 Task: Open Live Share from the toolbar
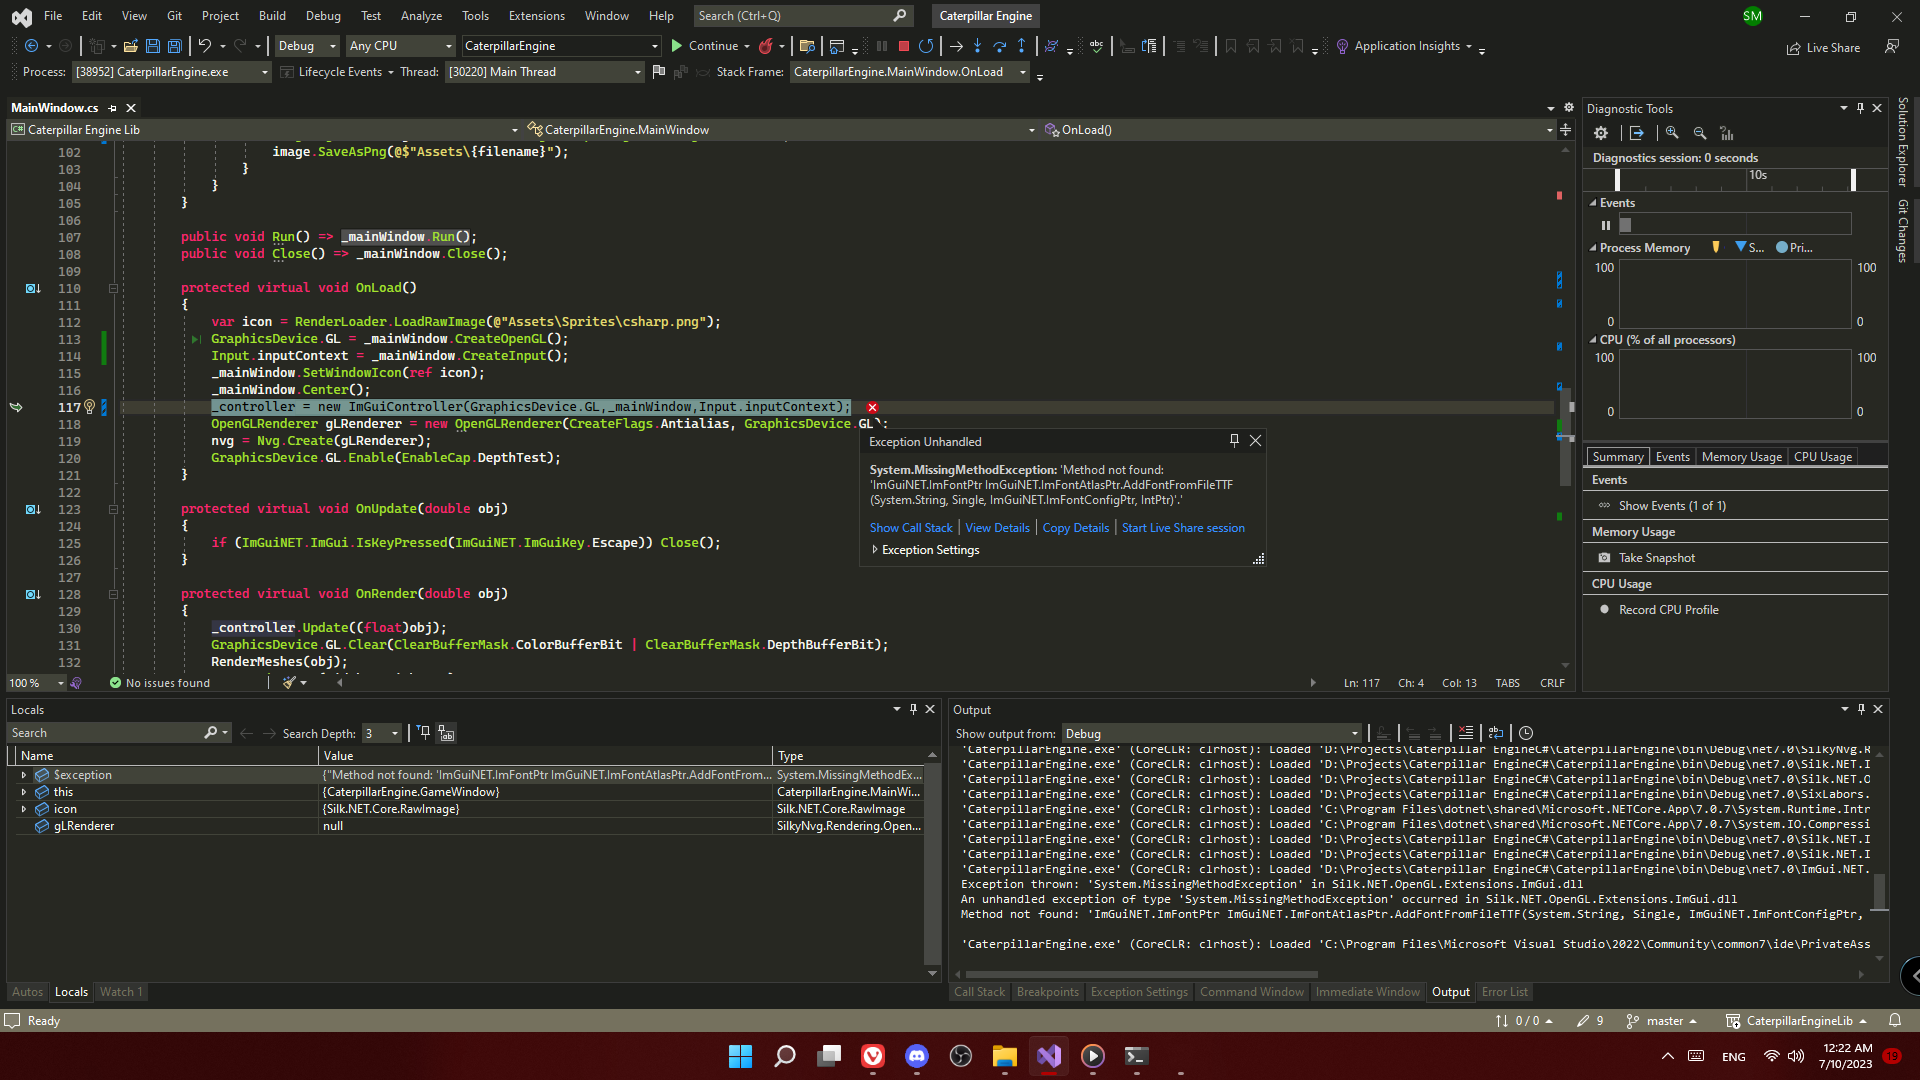[1824, 47]
